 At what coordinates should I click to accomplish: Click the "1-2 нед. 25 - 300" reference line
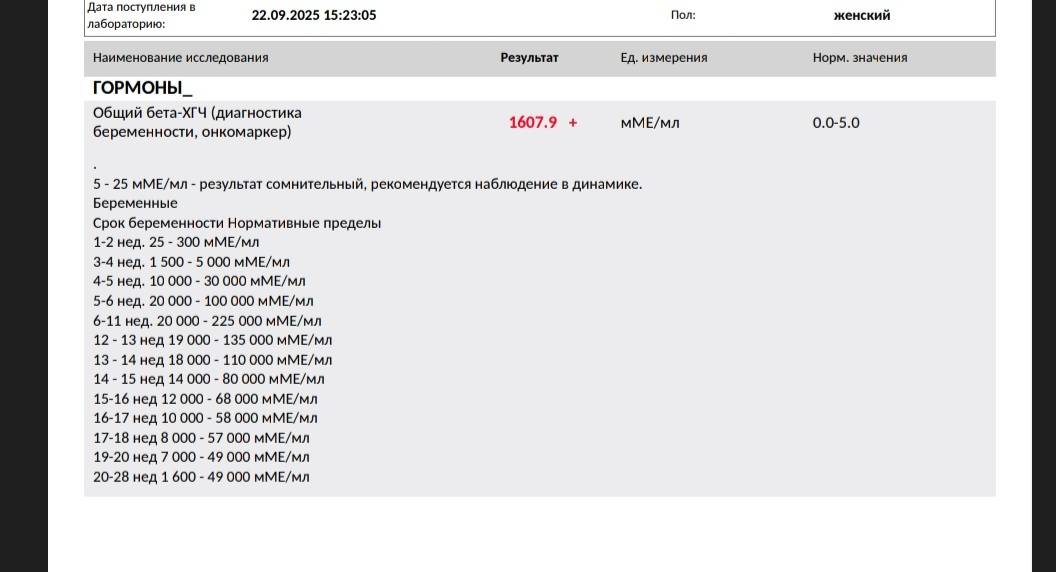coord(176,242)
